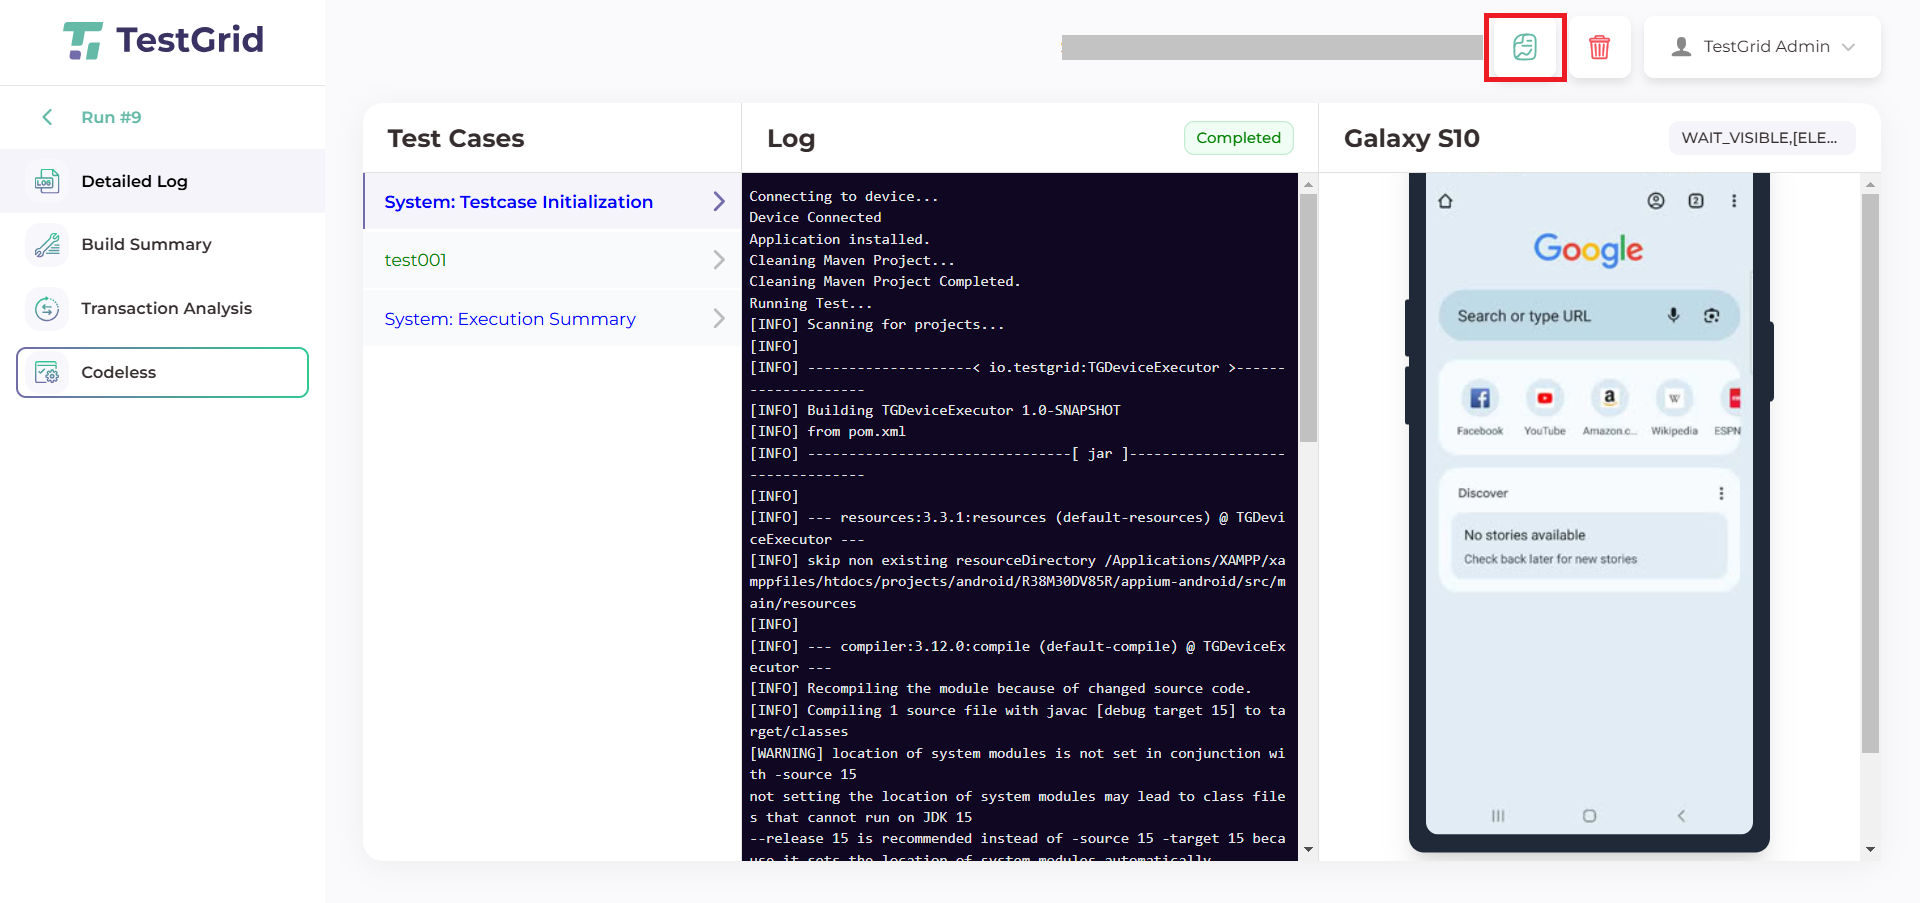Open the three-dot menu on device browser

pyautogui.click(x=1734, y=201)
